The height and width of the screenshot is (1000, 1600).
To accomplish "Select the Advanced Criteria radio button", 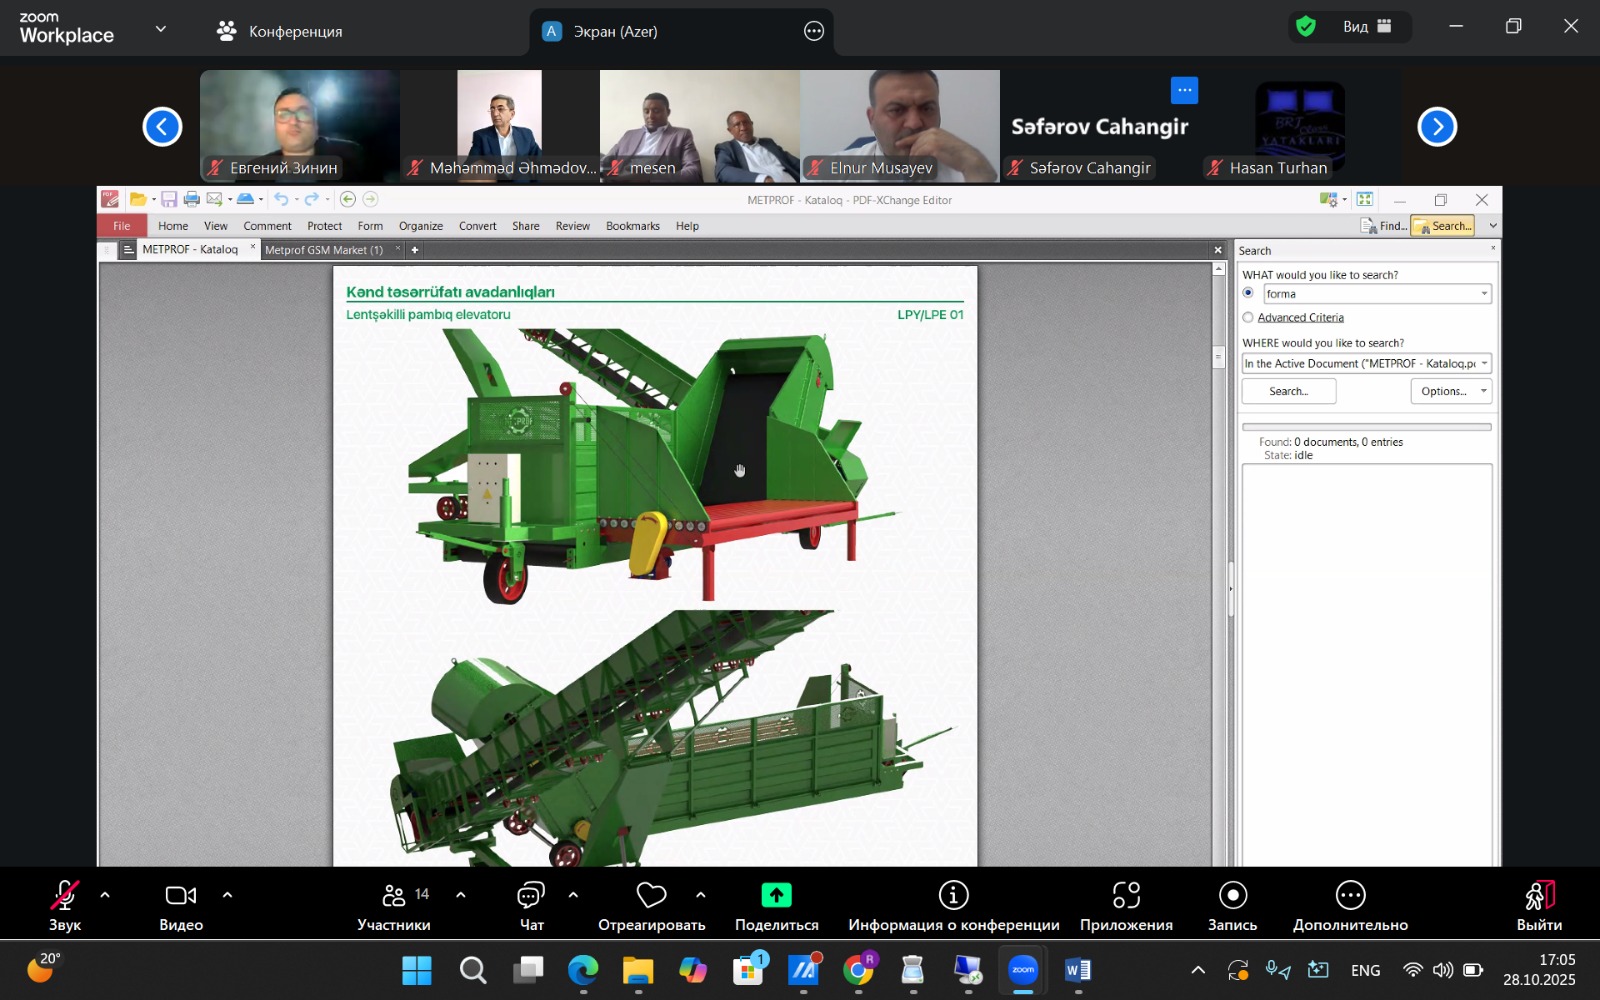I will [1248, 318].
